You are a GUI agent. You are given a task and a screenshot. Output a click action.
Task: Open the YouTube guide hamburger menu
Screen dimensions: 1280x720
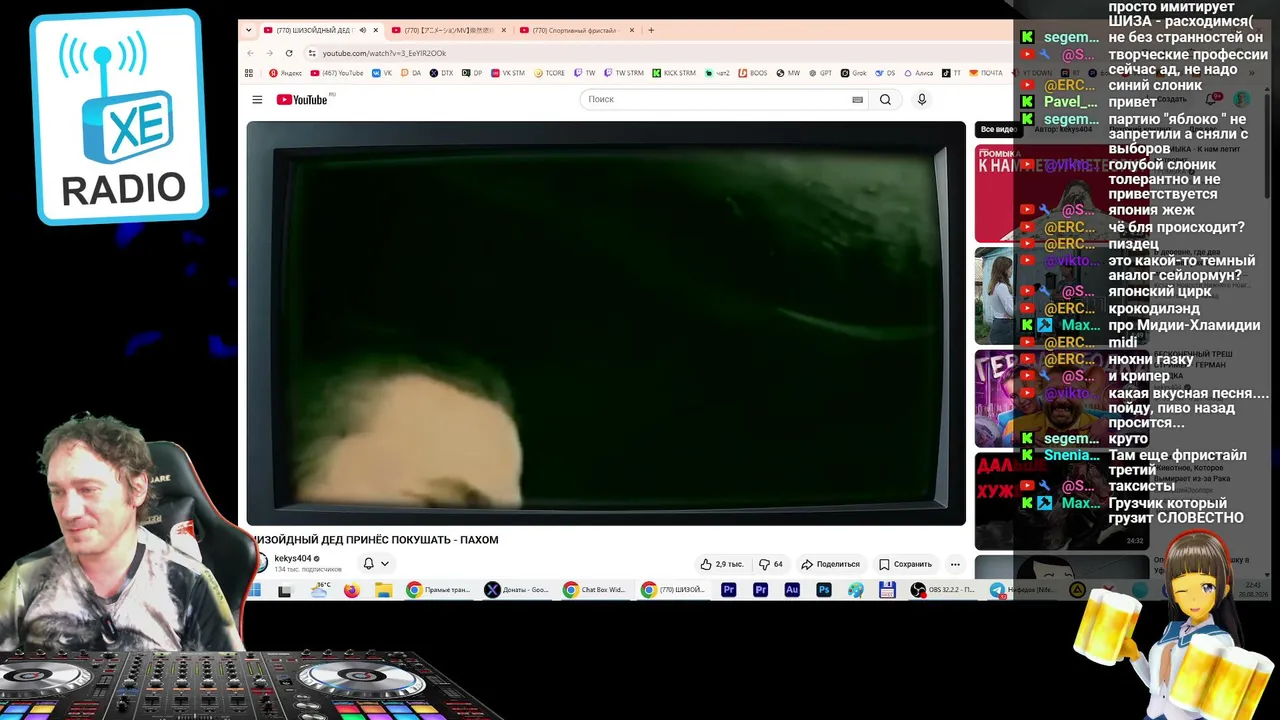point(257,100)
